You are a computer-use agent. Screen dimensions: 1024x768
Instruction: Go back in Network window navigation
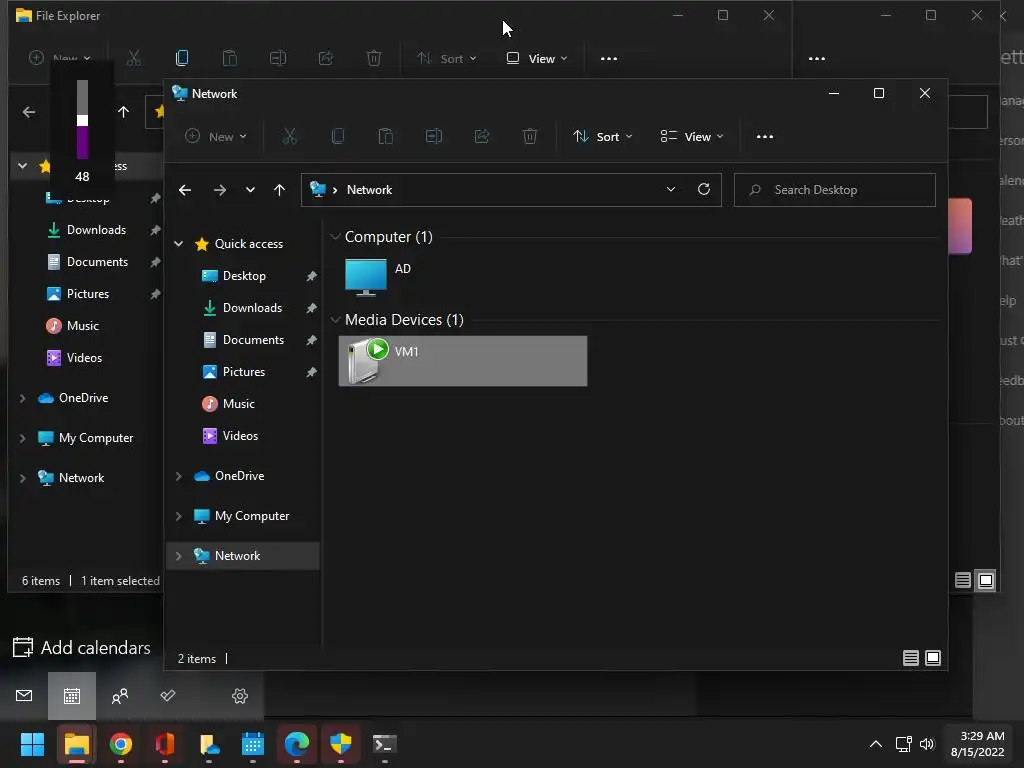coord(185,190)
